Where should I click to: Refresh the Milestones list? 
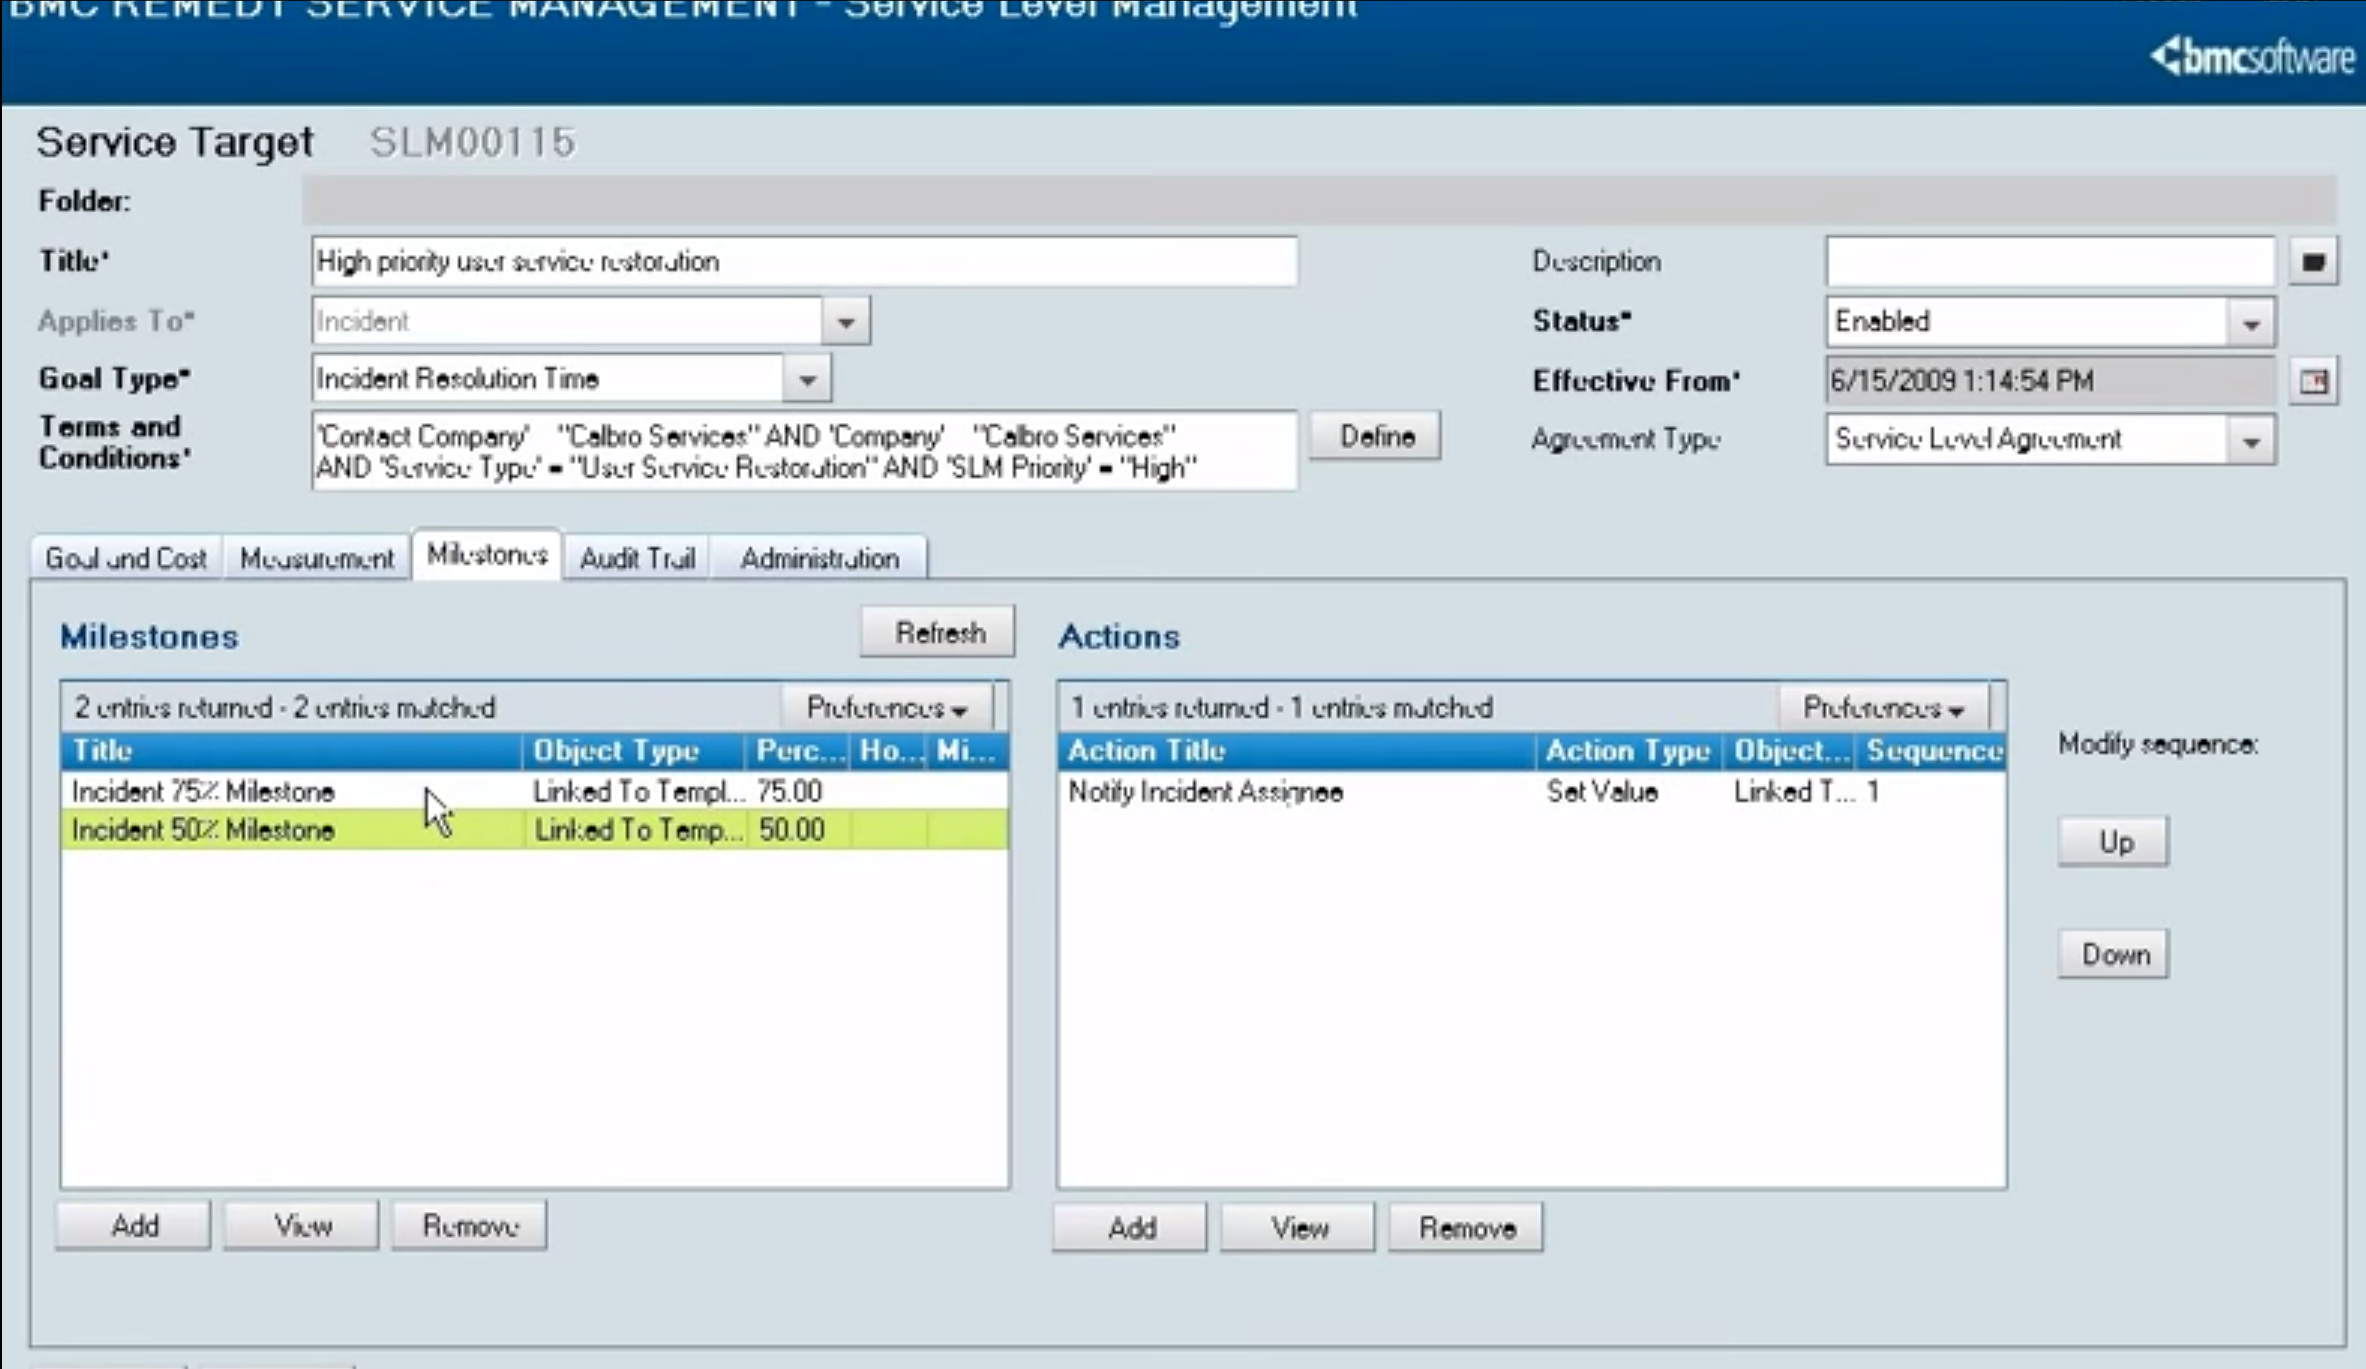coord(938,633)
